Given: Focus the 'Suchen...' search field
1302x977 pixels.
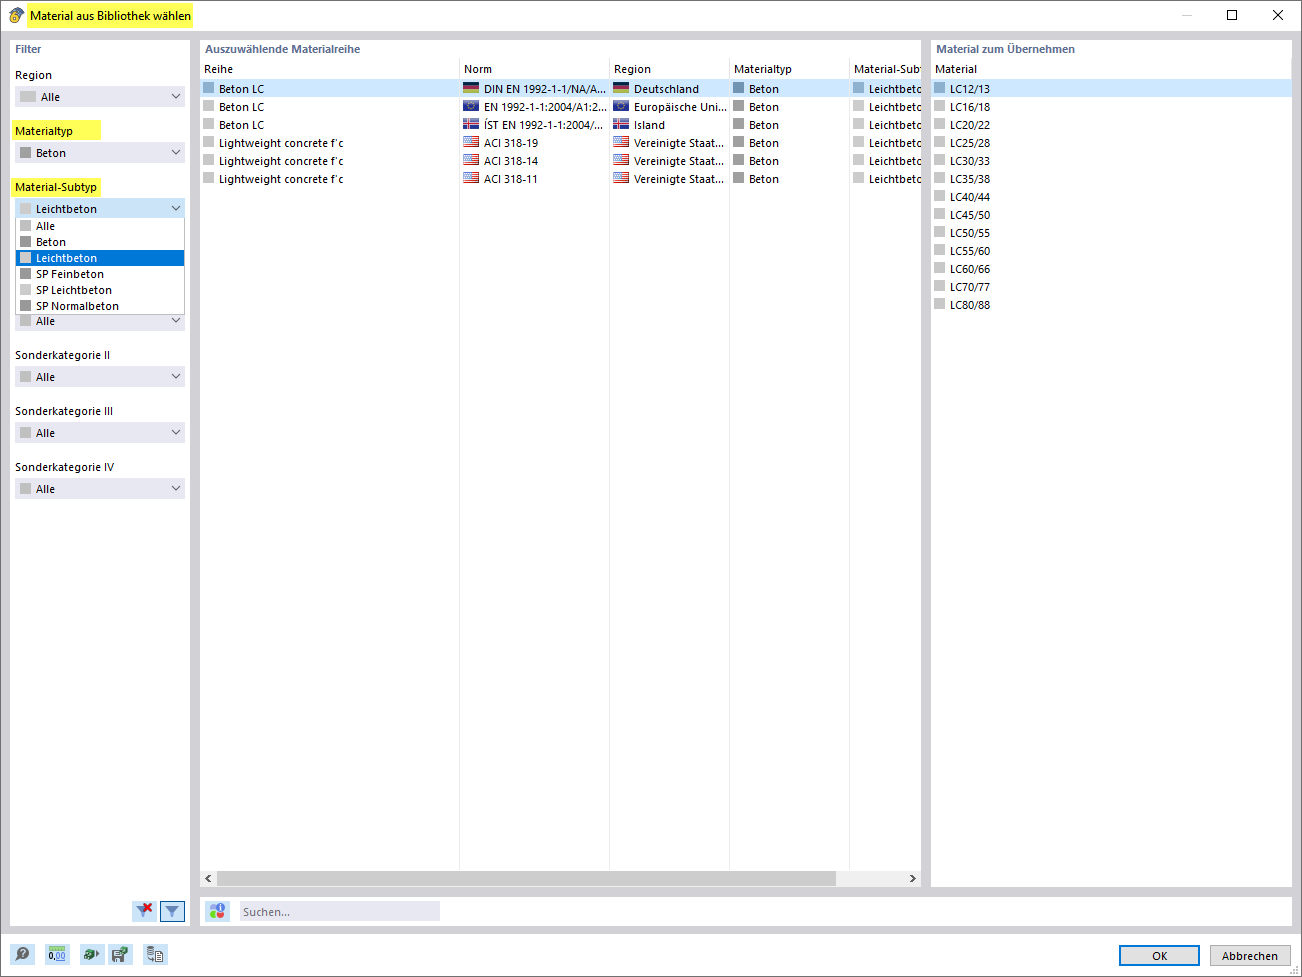Looking at the screenshot, I should 339,911.
